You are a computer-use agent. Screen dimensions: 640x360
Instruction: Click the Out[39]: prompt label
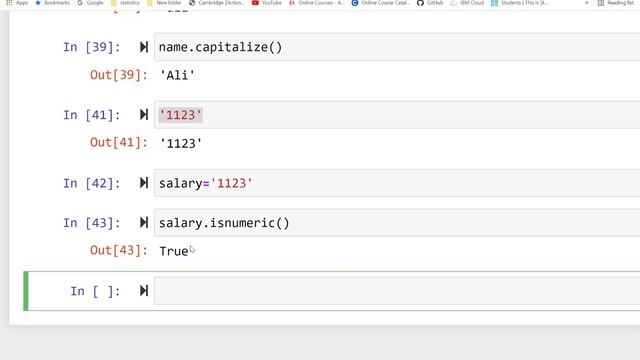click(119, 75)
